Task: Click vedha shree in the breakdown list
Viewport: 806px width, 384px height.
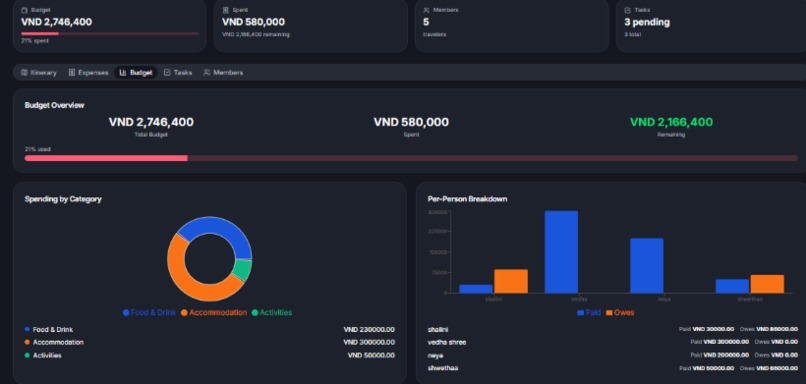Action: (447, 342)
